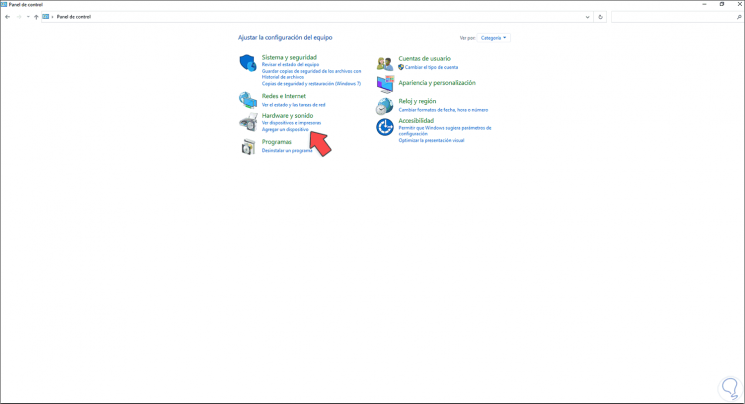Minimize the Panel de control window
Viewport: 745px width, 404px height.
(x=704, y=4)
